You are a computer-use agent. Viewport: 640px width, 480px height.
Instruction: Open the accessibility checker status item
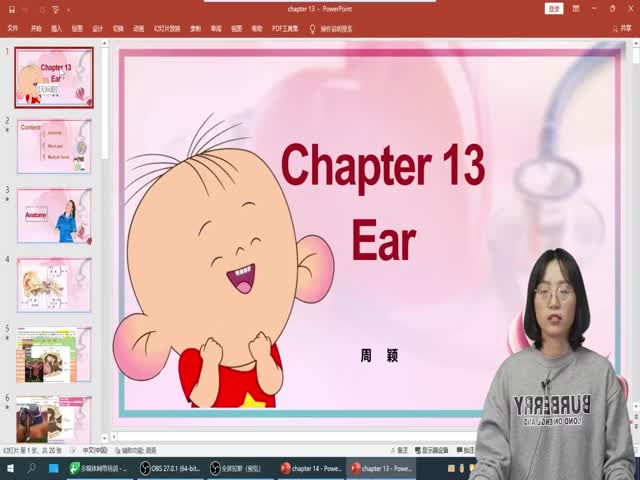tap(136, 450)
